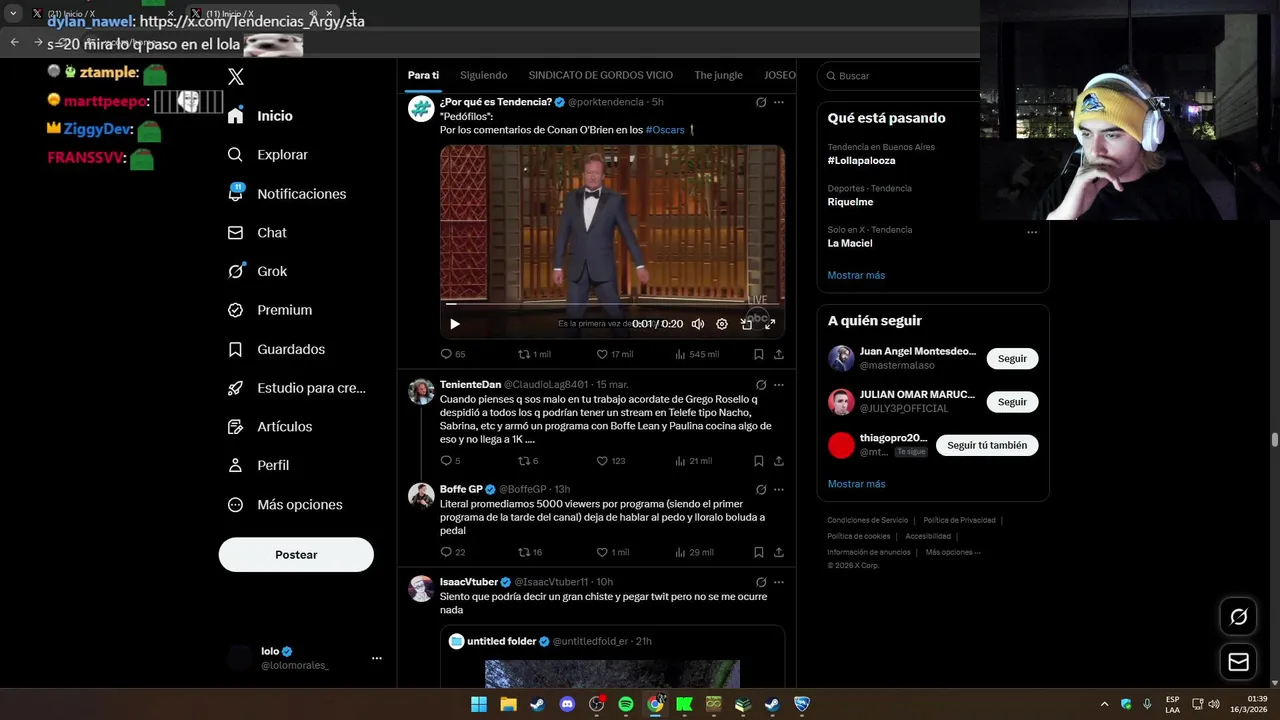This screenshot has height=720, width=1280.
Task: Like the ¿Por qué es Tendencia? post
Action: [615, 354]
